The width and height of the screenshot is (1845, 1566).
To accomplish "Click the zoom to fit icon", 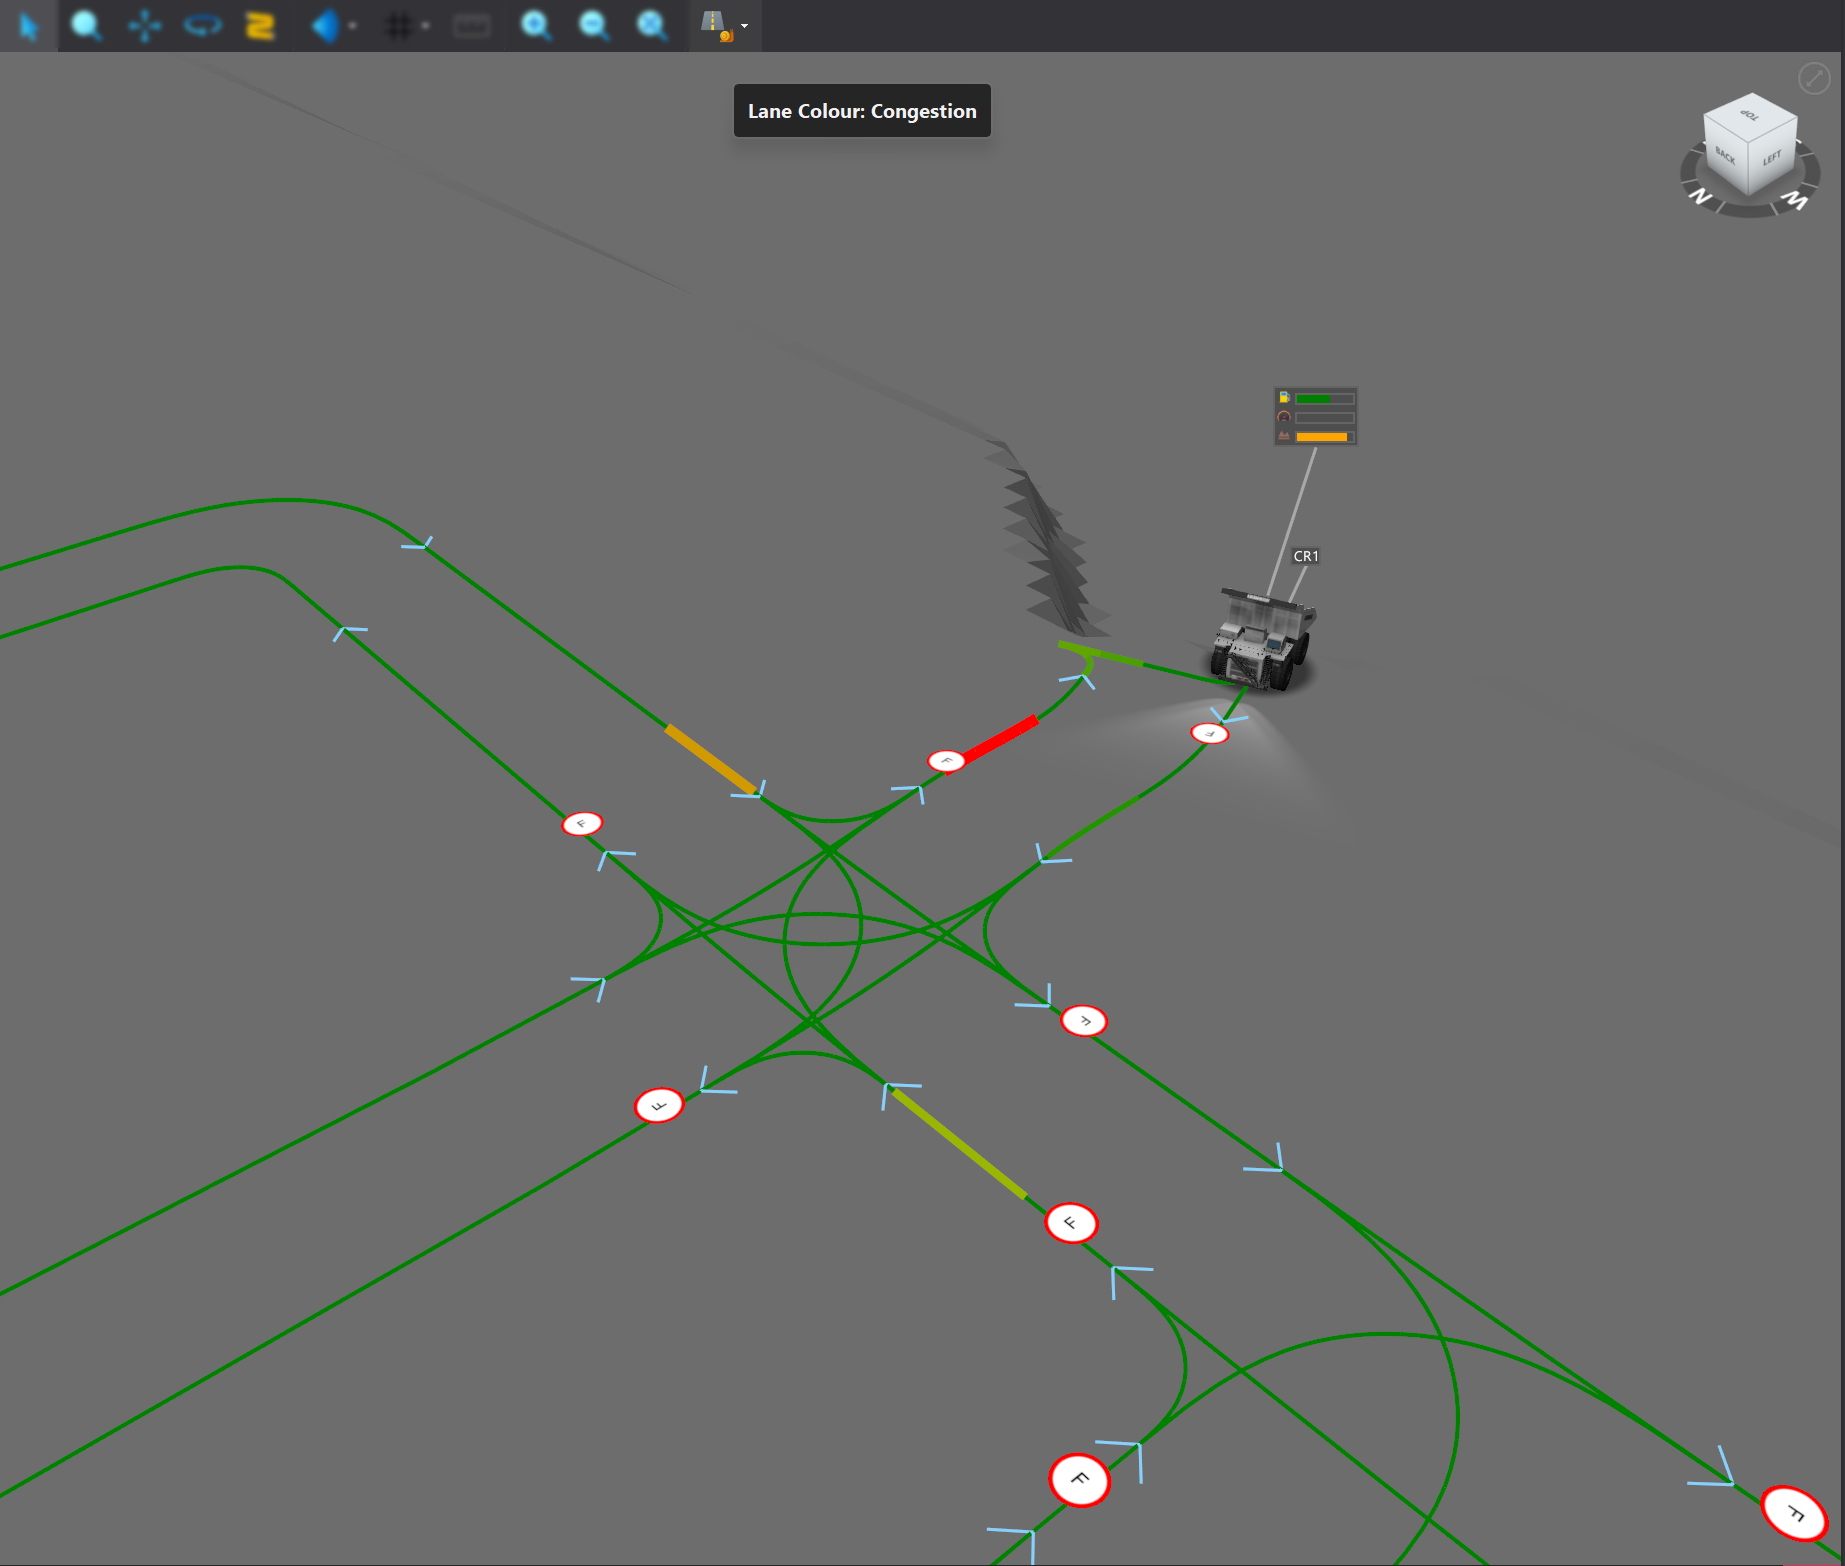I will [652, 26].
